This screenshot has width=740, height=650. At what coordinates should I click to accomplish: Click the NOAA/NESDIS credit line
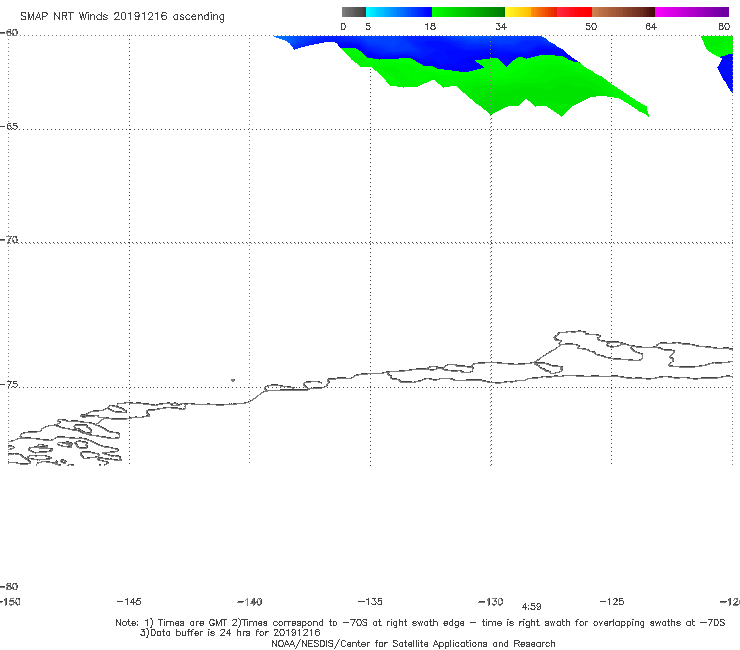click(413, 644)
